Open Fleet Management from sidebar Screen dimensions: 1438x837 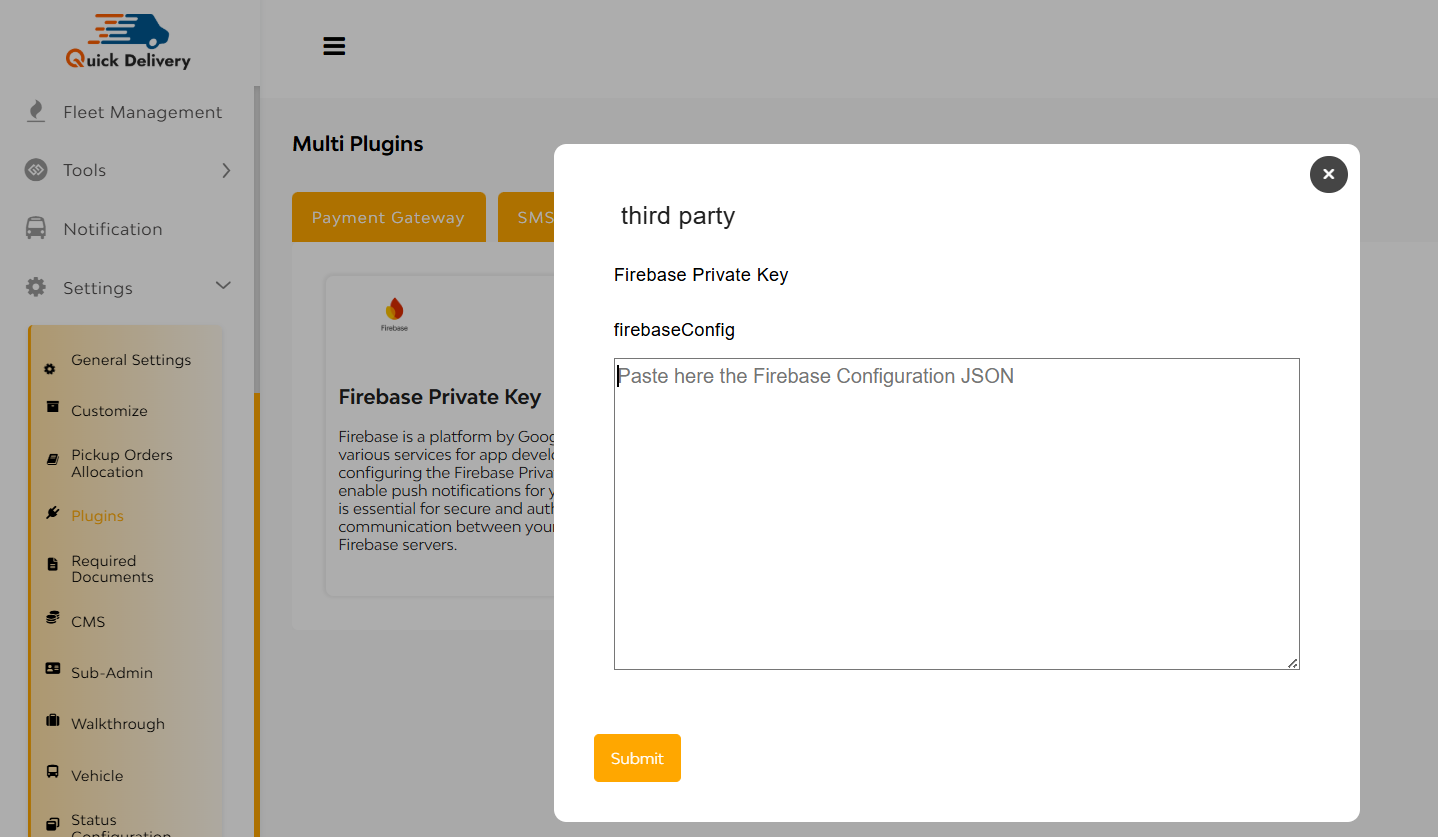coord(142,112)
